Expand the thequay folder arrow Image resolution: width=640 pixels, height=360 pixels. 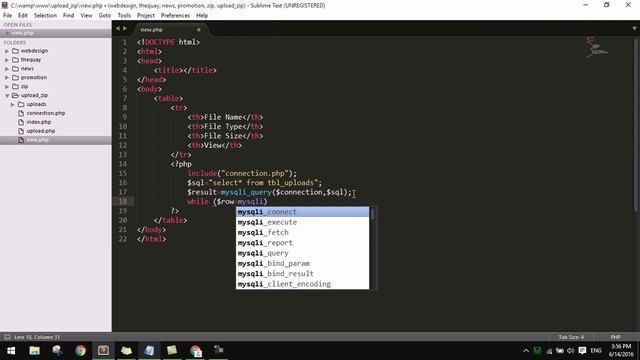point(7,60)
